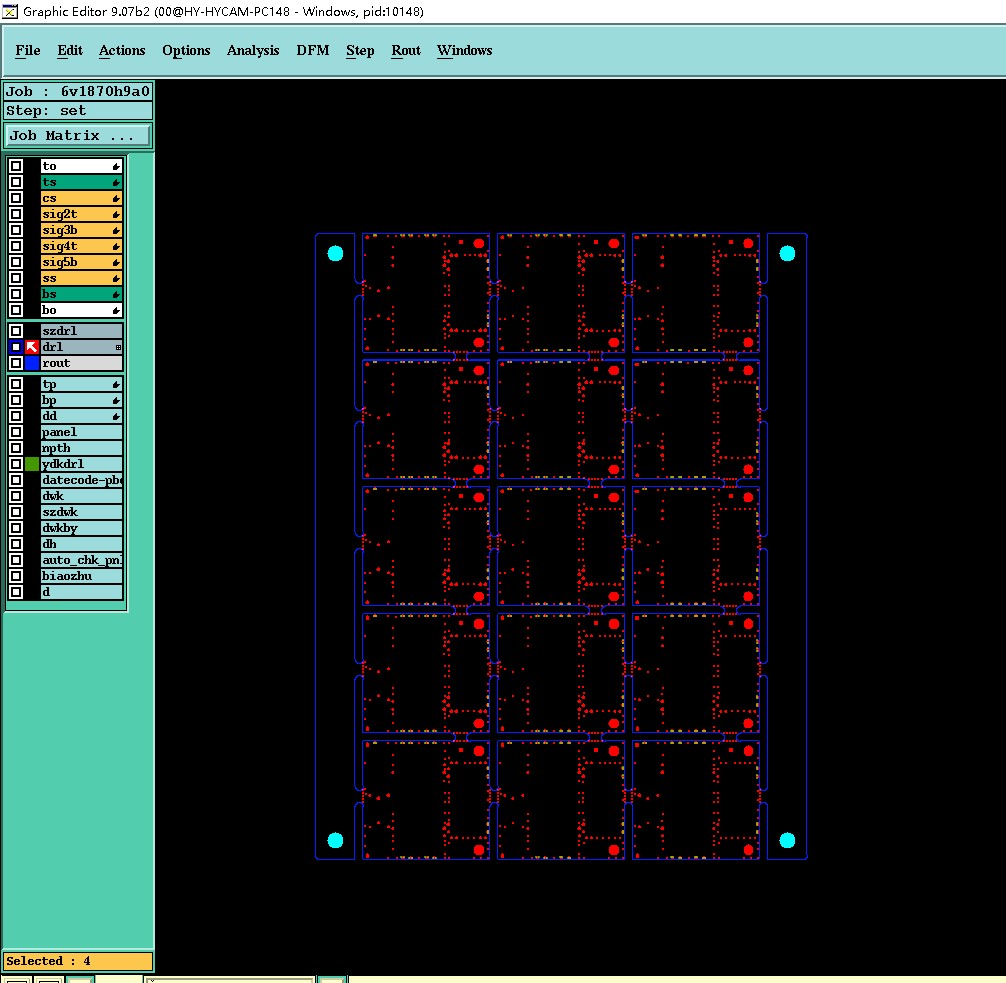Screen dimensions: 1006x983
Task: Uncheck the drl layer display checkbox
Action: 16,347
